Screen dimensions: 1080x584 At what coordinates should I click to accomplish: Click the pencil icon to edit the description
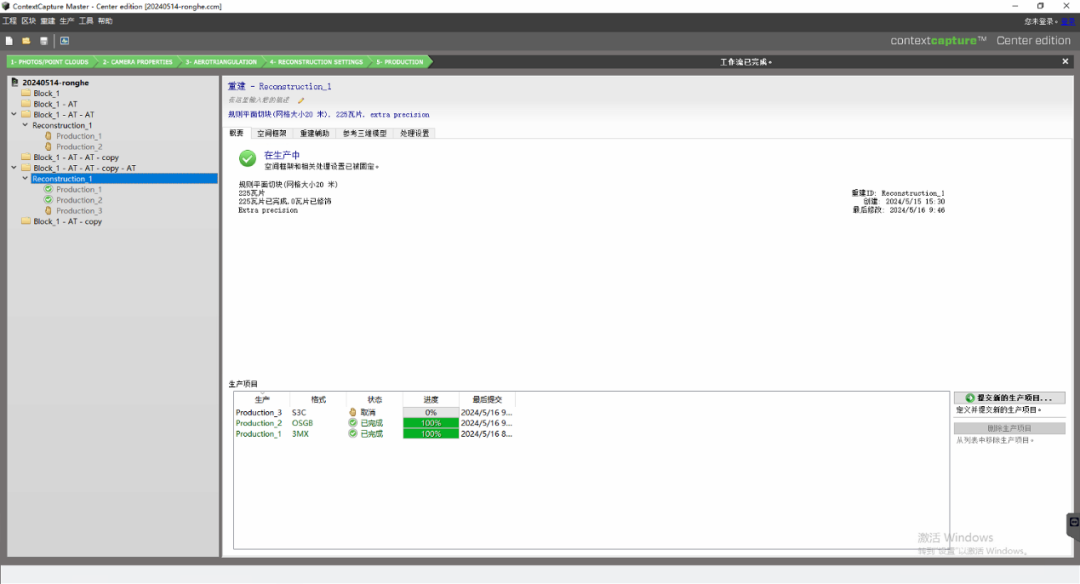pyautogui.click(x=301, y=101)
